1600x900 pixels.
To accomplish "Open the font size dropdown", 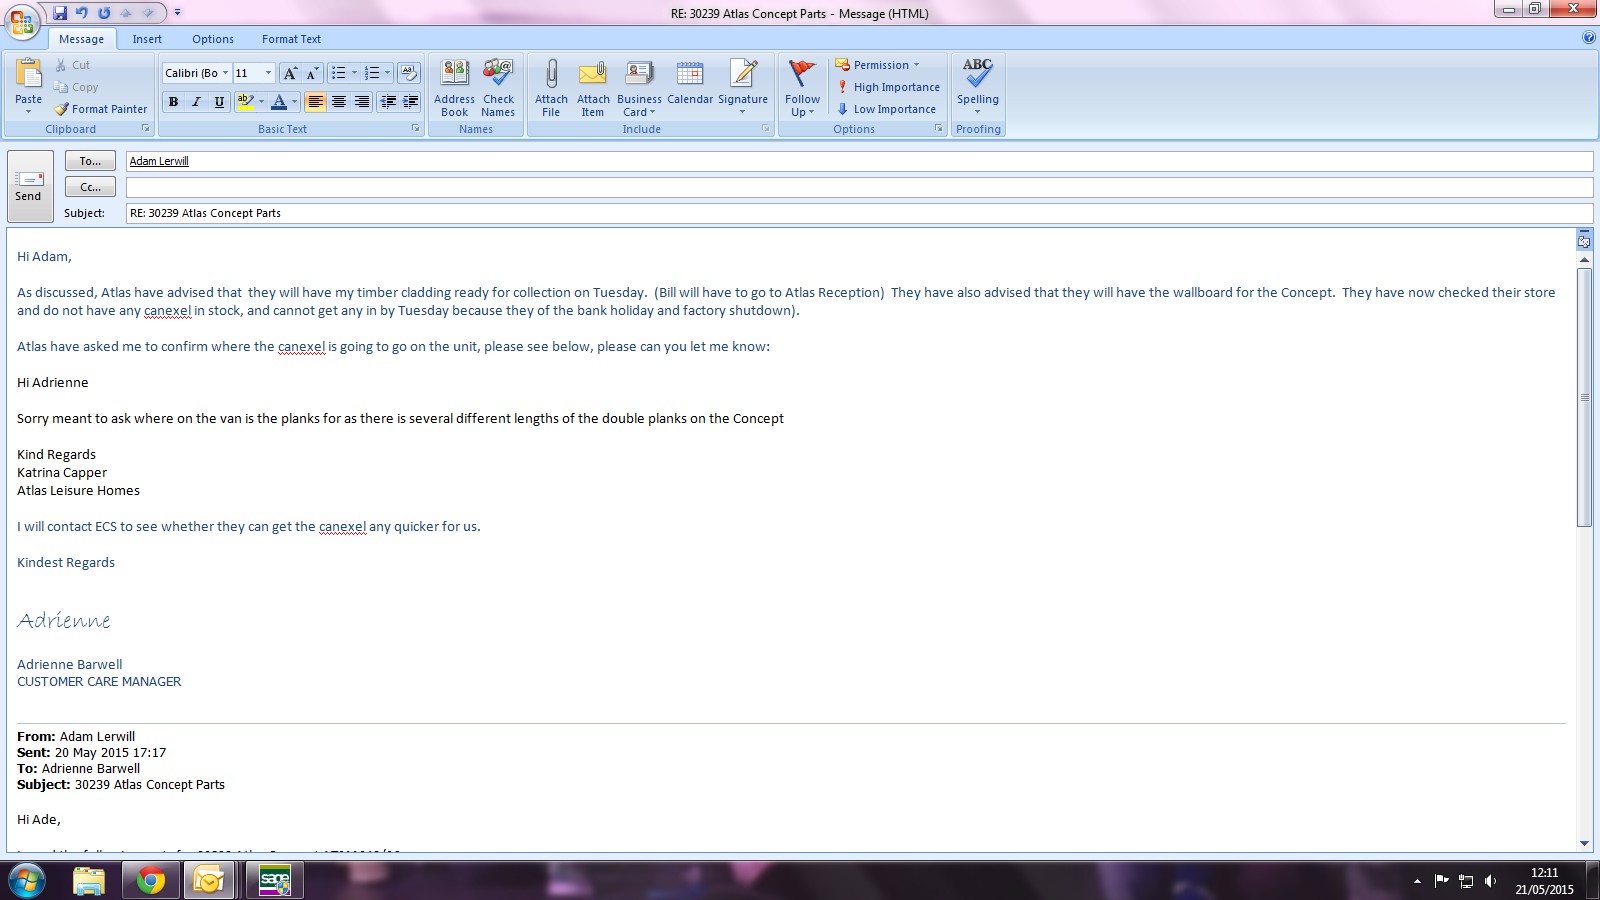I will [x=268, y=73].
